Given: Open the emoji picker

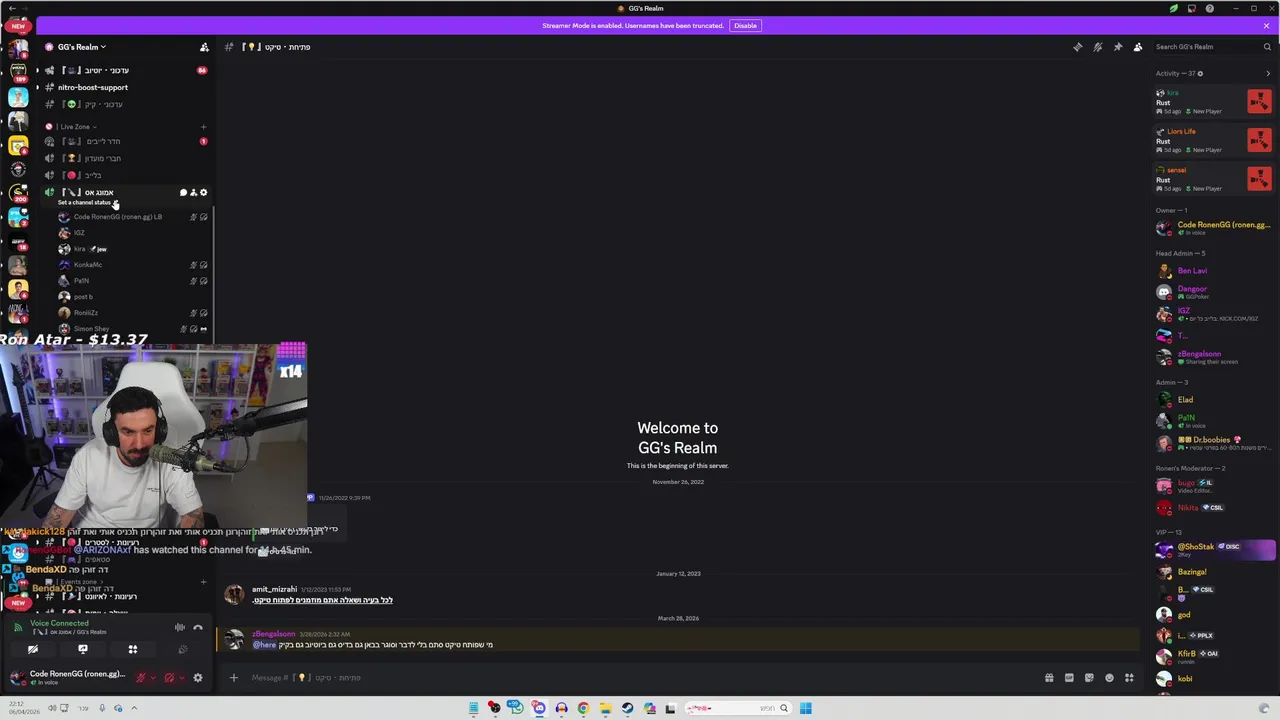Looking at the screenshot, I should (1109, 678).
